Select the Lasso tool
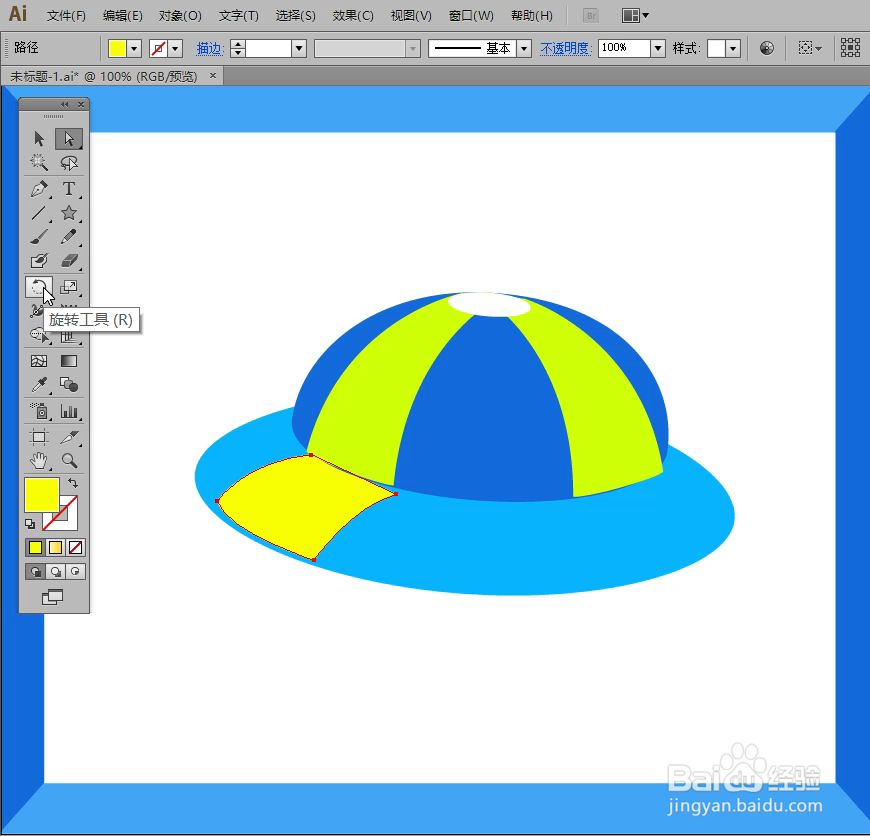This screenshot has width=870, height=836. (69, 163)
